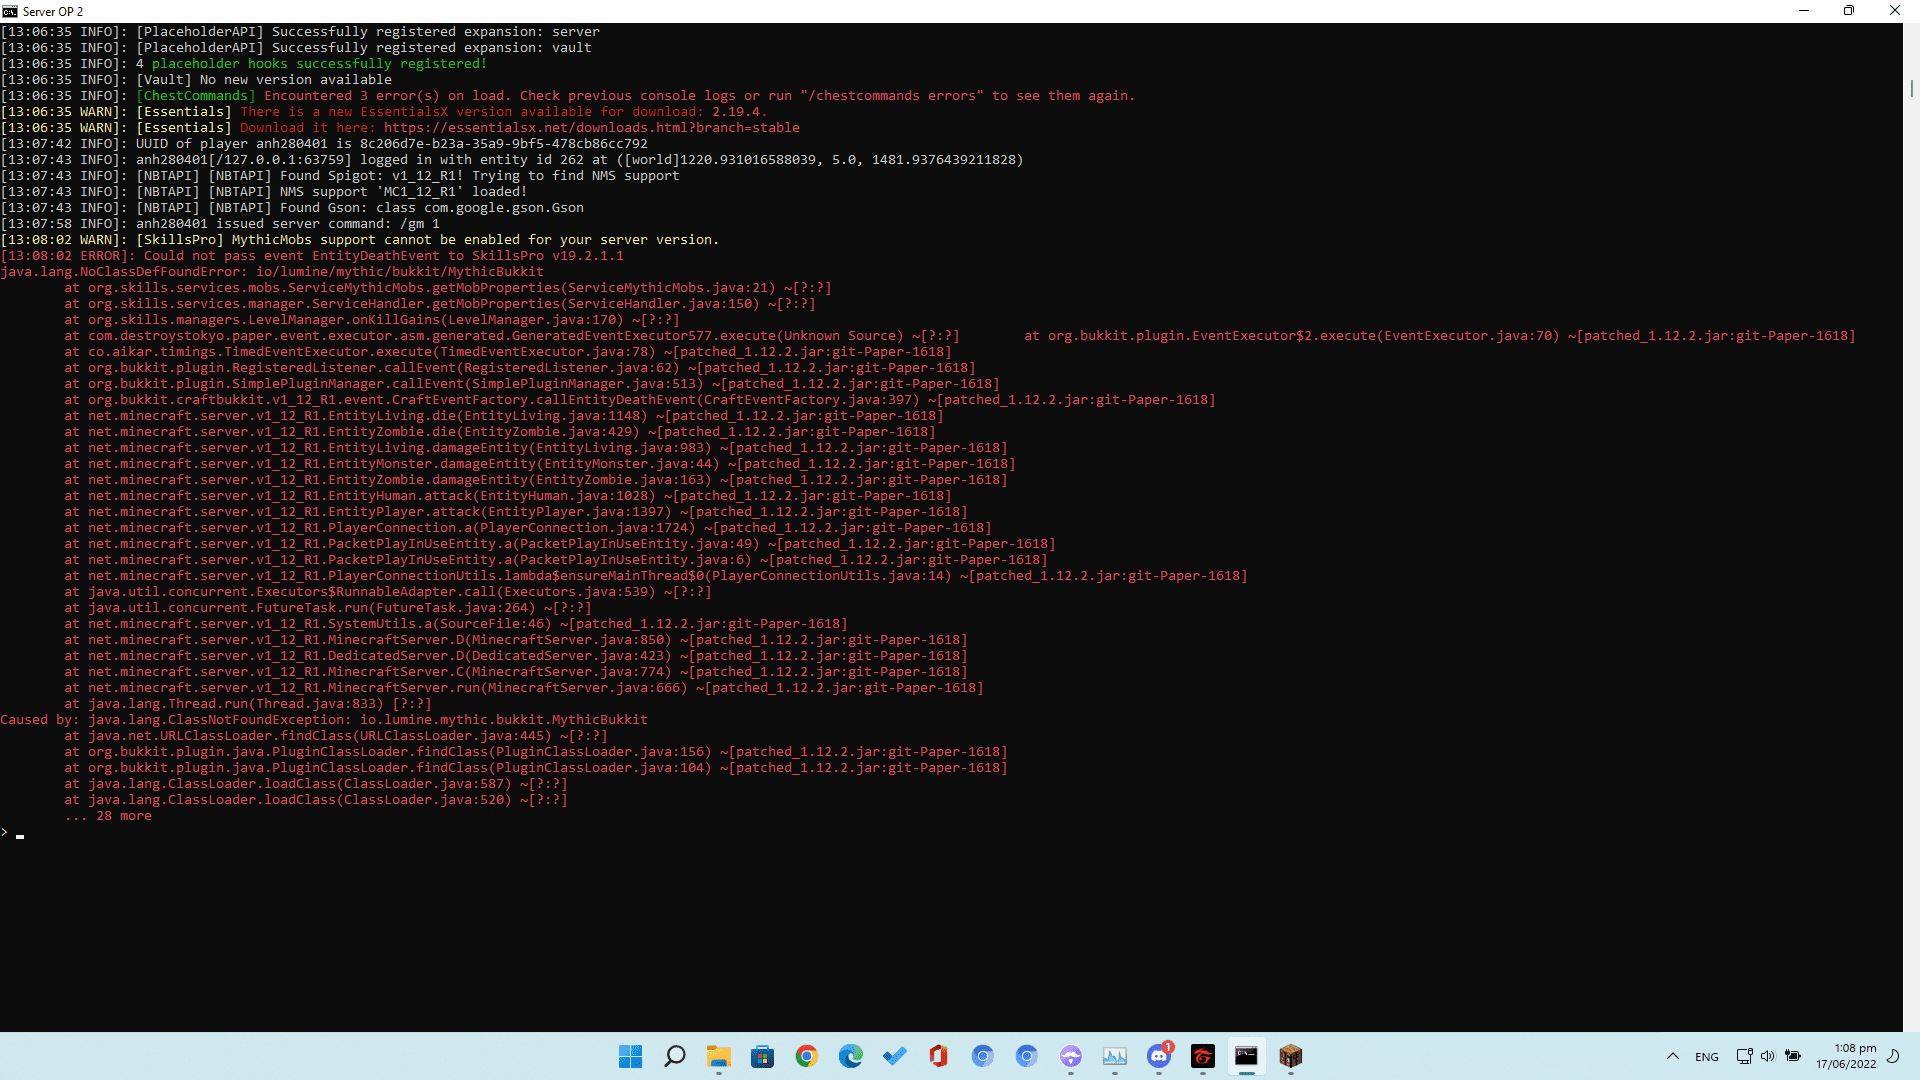Viewport: 1920px width, 1080px height.
Task: Switch to Minecraft block icon app
Action: pos(1291,1056)
